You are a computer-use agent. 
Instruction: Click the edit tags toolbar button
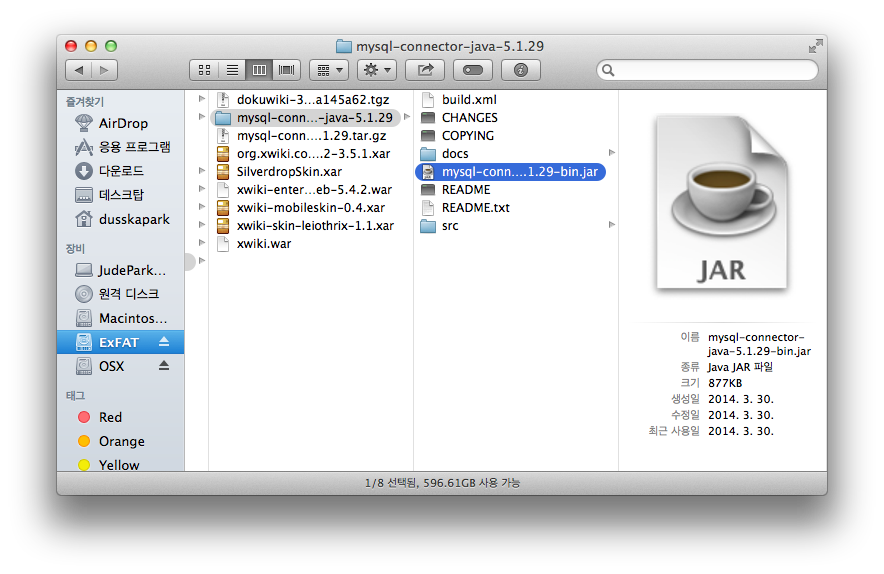pyautogui.click(x=472, y=70)
